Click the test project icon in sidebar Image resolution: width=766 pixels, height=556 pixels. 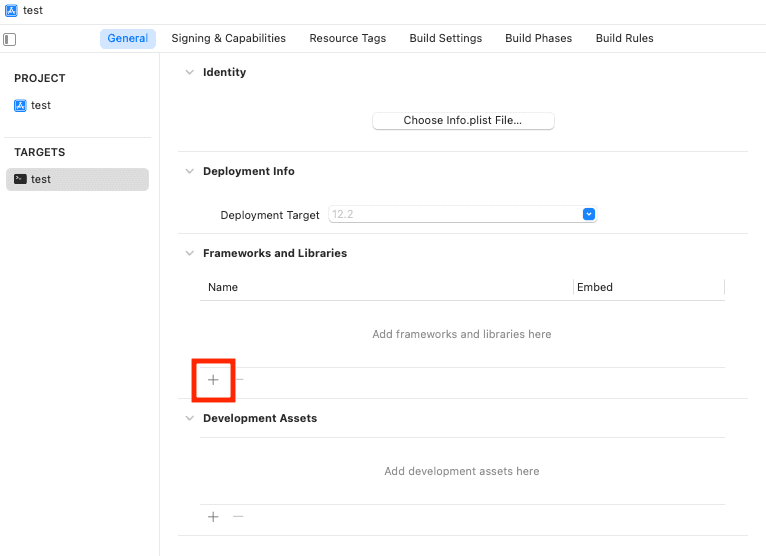tap(20, 105)
